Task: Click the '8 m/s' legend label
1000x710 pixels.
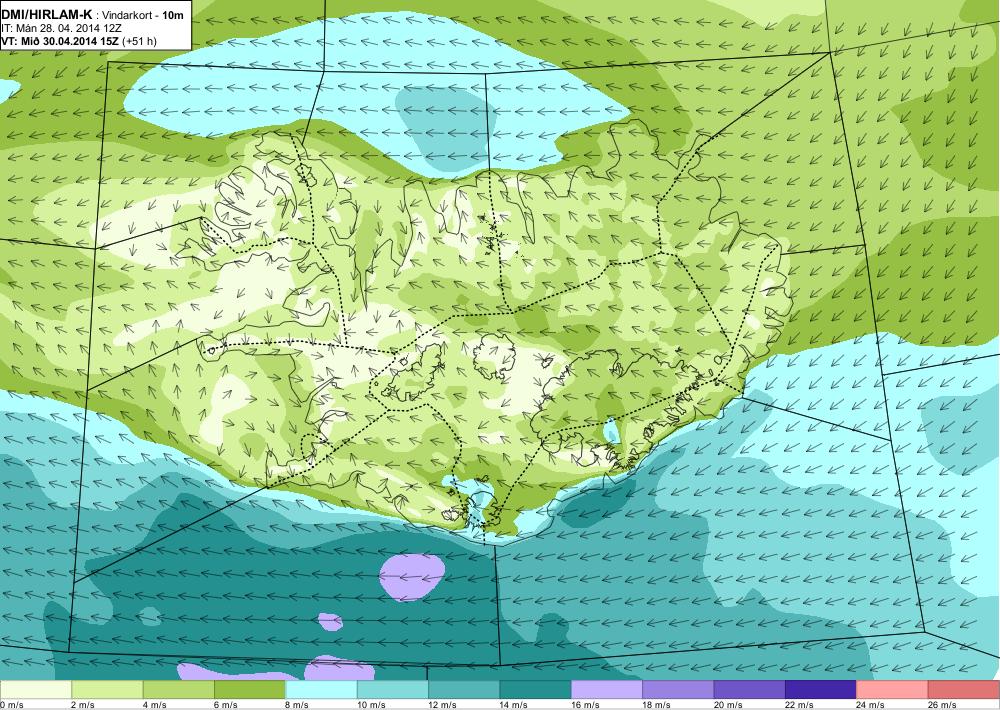Action: point(297,705)
